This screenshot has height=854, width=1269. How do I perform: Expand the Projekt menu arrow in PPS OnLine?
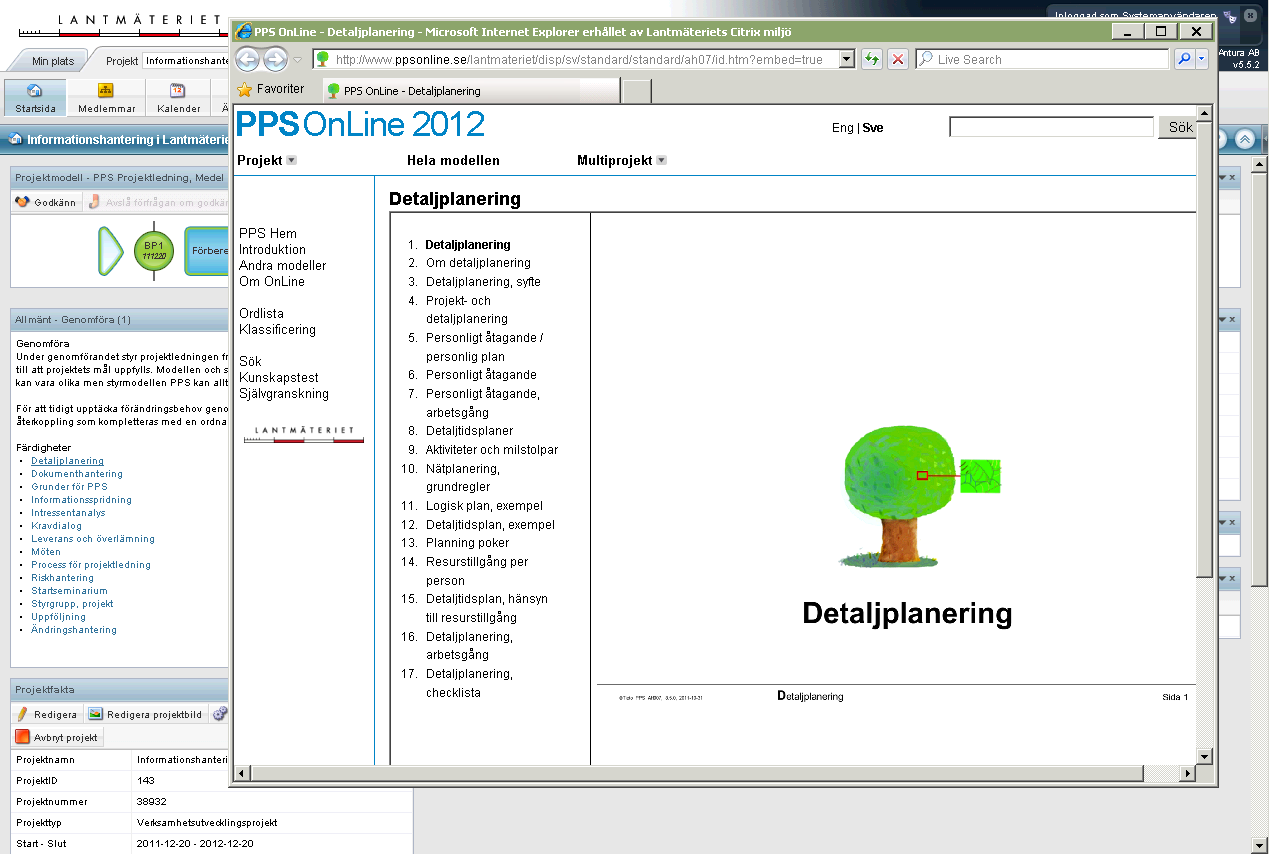(291, 160)
